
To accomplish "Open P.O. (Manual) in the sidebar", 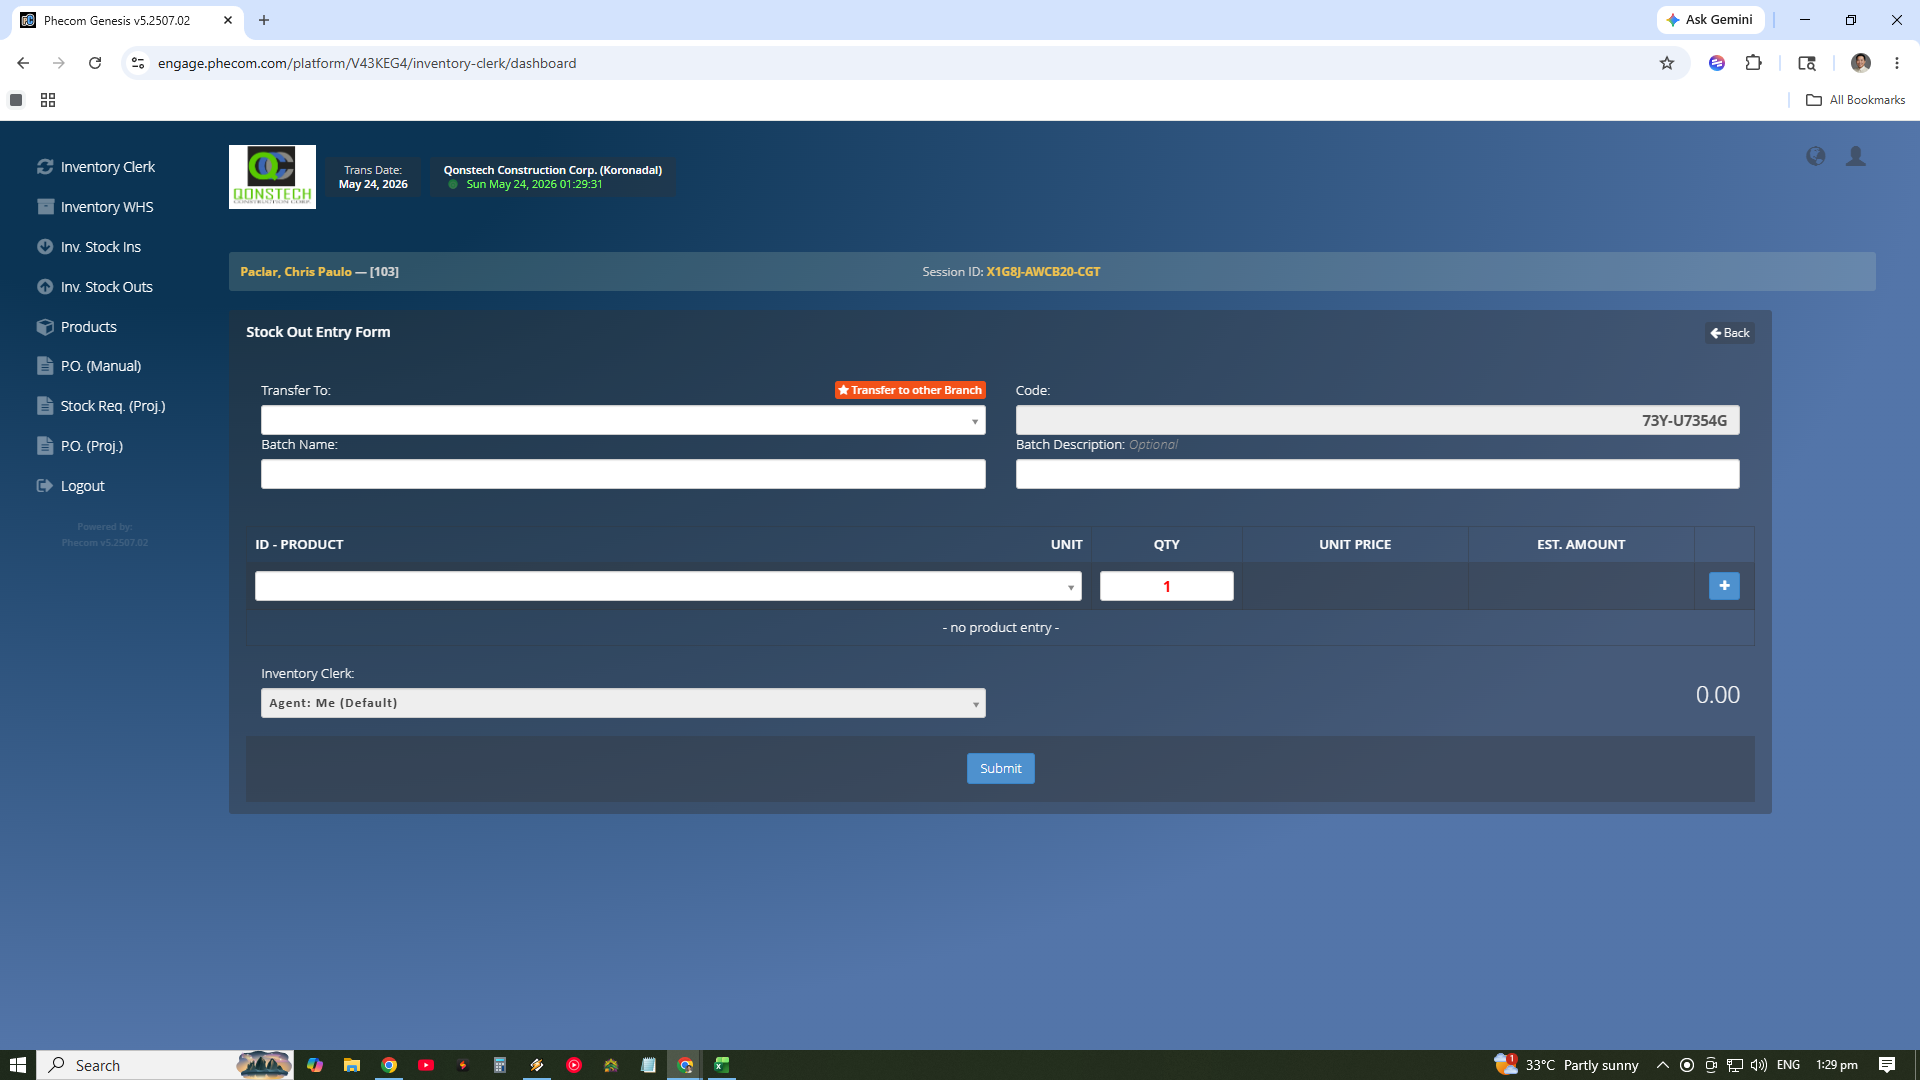I will pyautogui.click(x=89, y=366).
